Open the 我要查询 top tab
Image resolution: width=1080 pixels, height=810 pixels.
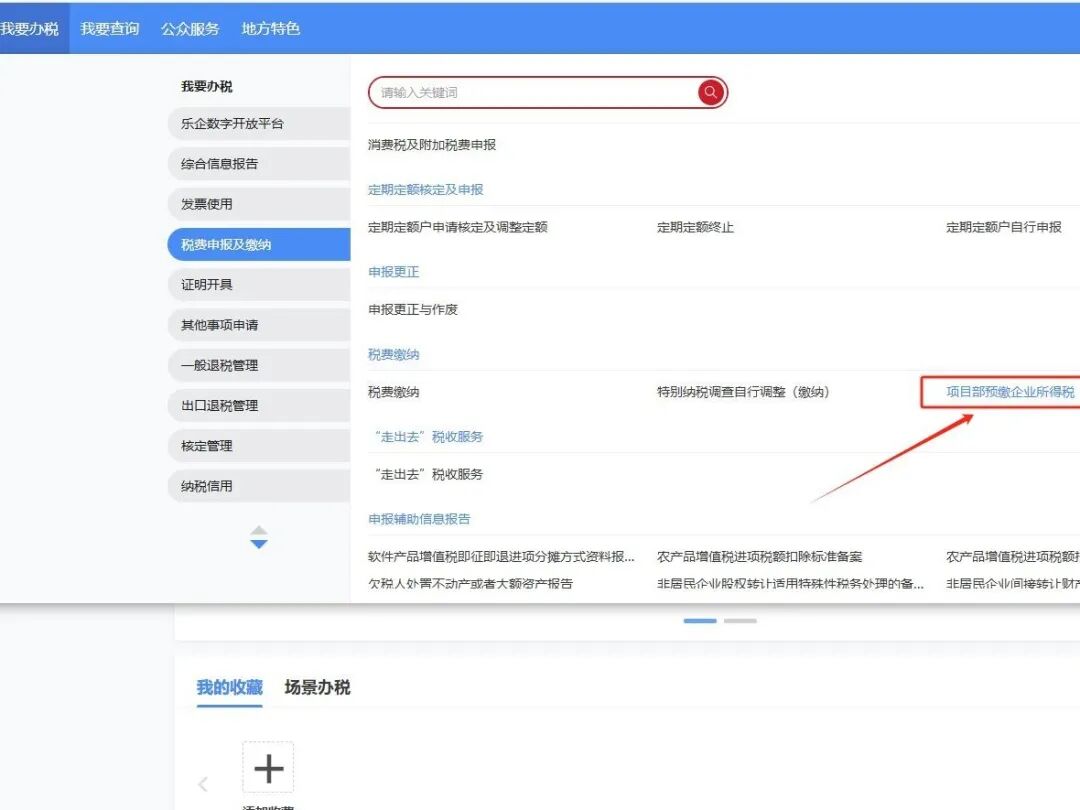(x=110, y=28)
